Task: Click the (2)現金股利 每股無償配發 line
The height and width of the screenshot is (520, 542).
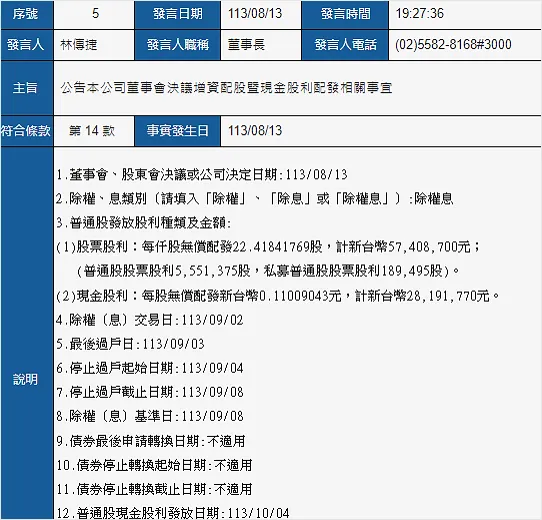Action: tap(278, 296)
